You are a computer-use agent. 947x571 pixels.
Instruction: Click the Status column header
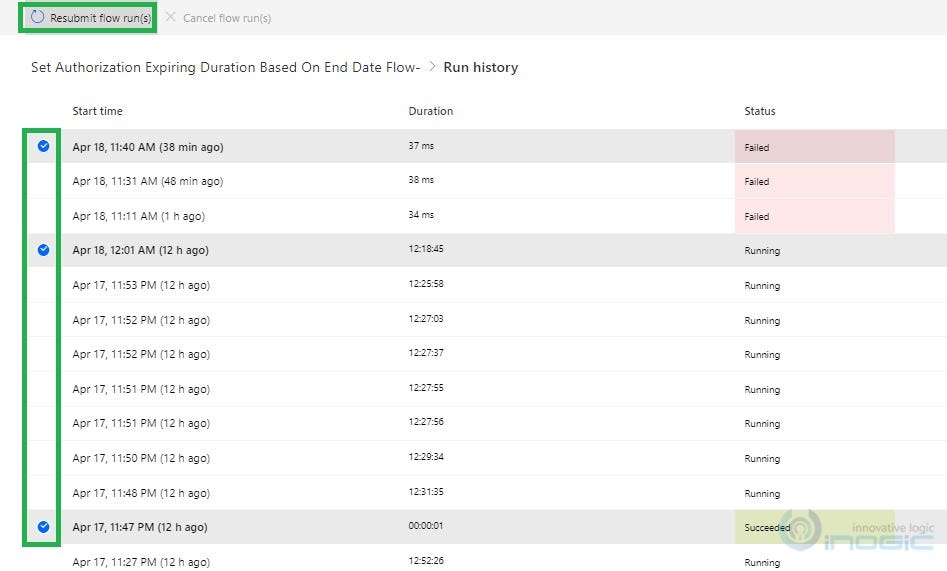760,111
